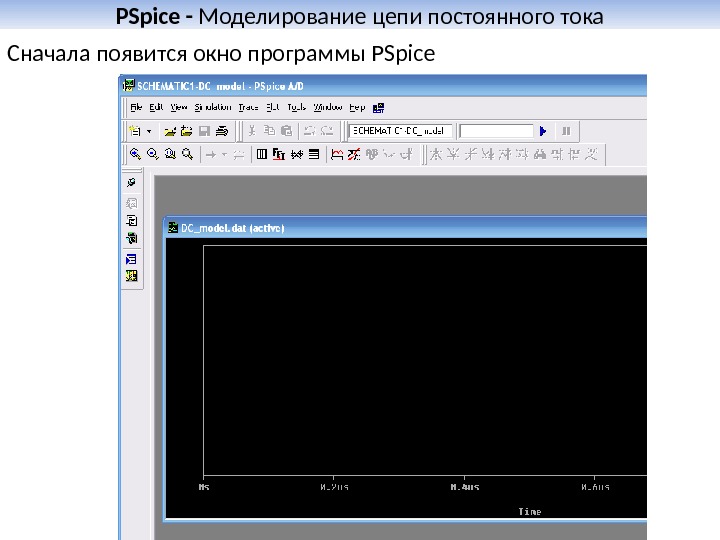
Task: Click the 0.4us X-axis label
Action: tap(465, 487)
